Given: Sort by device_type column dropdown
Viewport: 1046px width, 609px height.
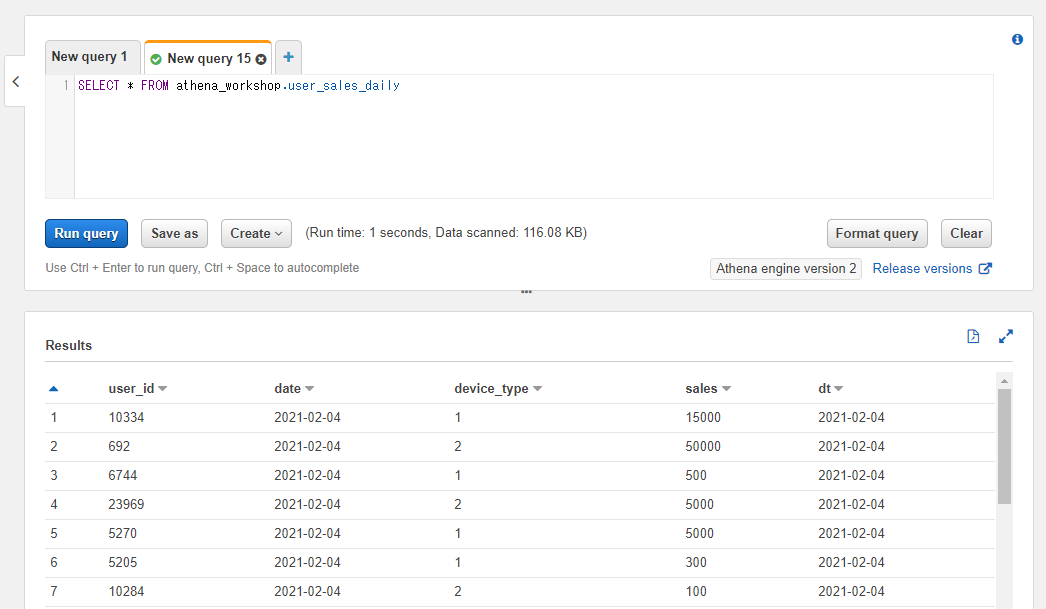Looking at the screenshot, I should pos(537,389).
